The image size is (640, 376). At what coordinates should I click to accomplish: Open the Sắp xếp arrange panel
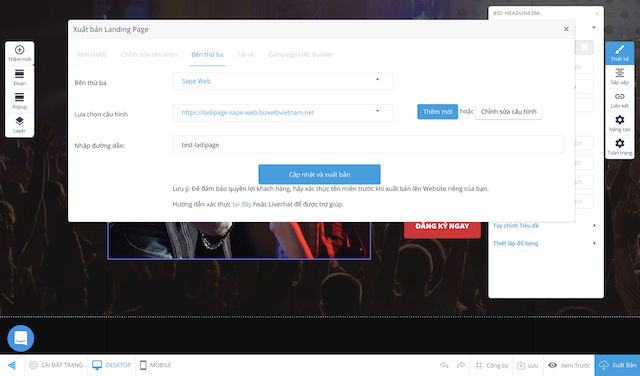pyautogui.click(x=620, y=76)
